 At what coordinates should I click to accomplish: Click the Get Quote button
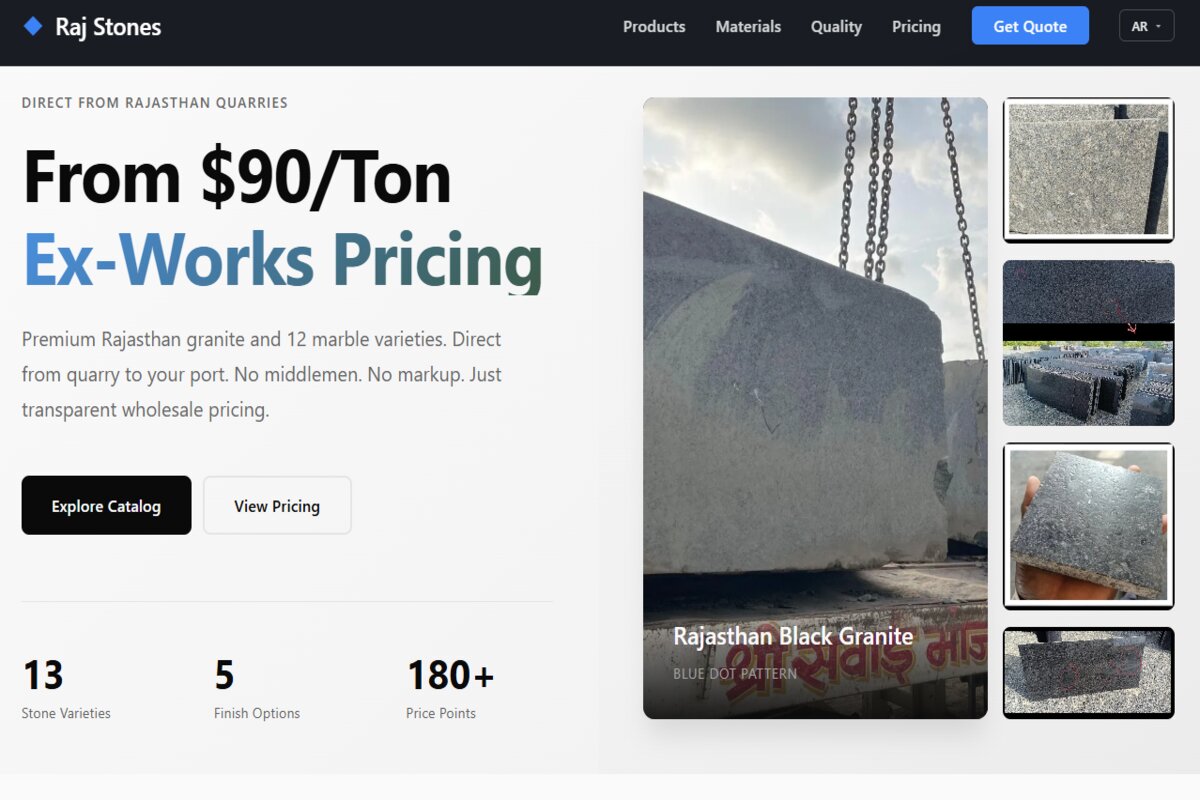tap(1030, 27)
